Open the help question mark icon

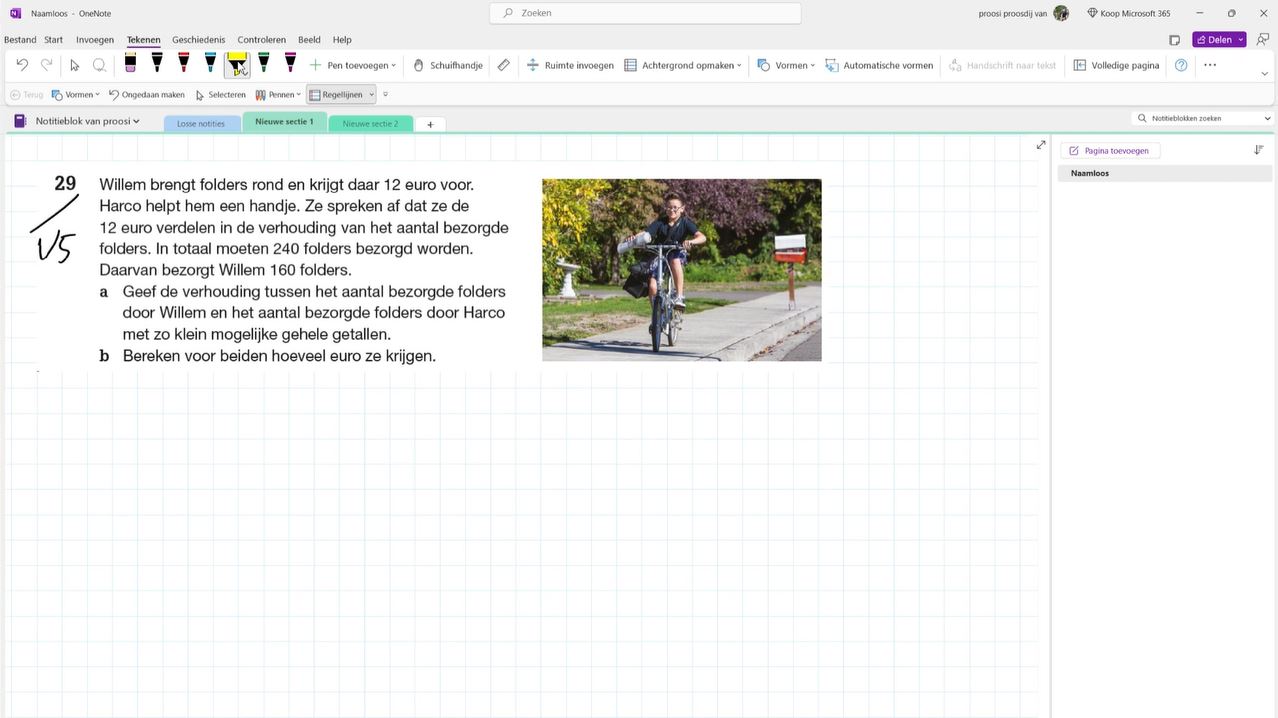click(x=1181, y=65)
